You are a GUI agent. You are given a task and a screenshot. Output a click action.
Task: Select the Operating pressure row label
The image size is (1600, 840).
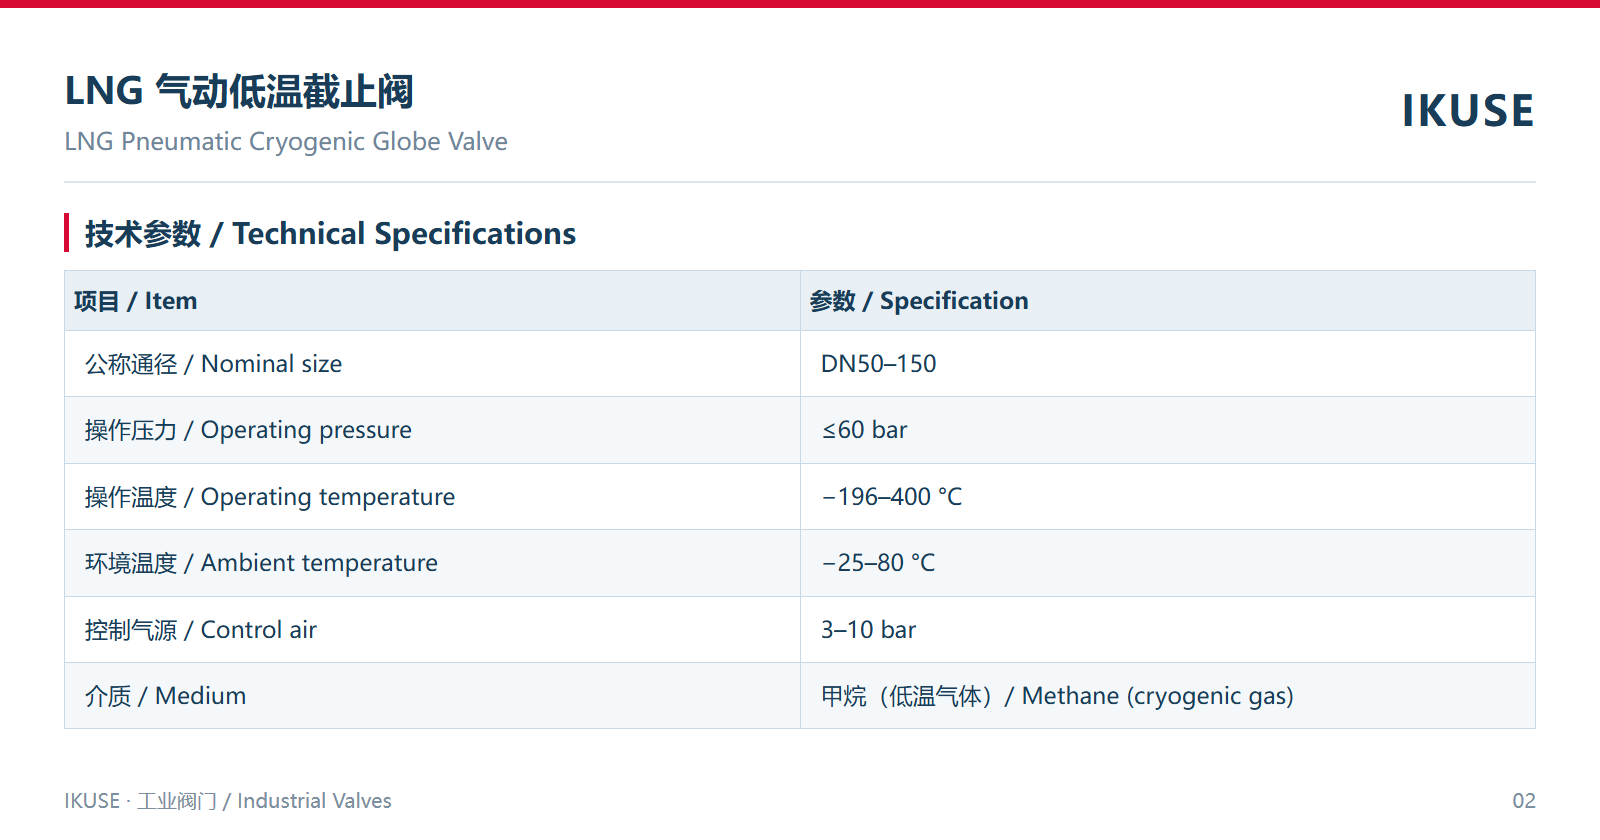pyautogui.click(x=248, y=430)
